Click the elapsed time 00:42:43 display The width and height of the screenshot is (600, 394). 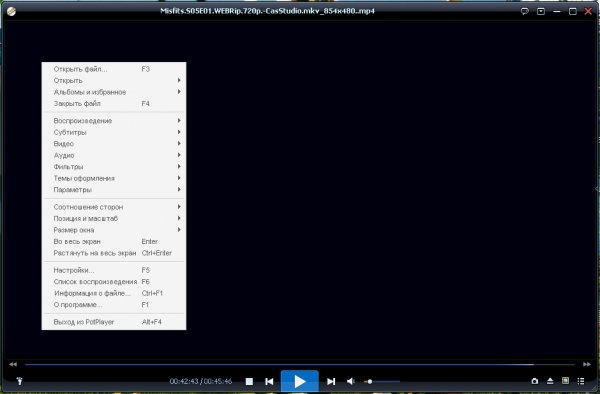point(184,381)
